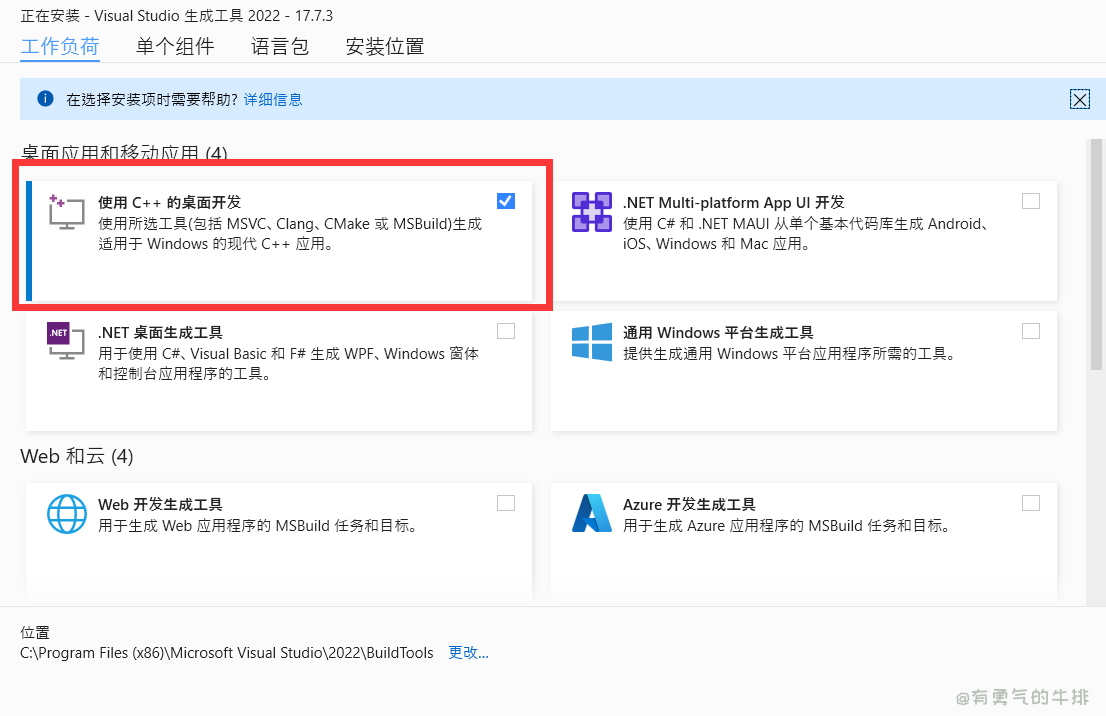Click 更改... to change install location
This screenshot has width=1106, height=716.
click(x=468, y=653)
